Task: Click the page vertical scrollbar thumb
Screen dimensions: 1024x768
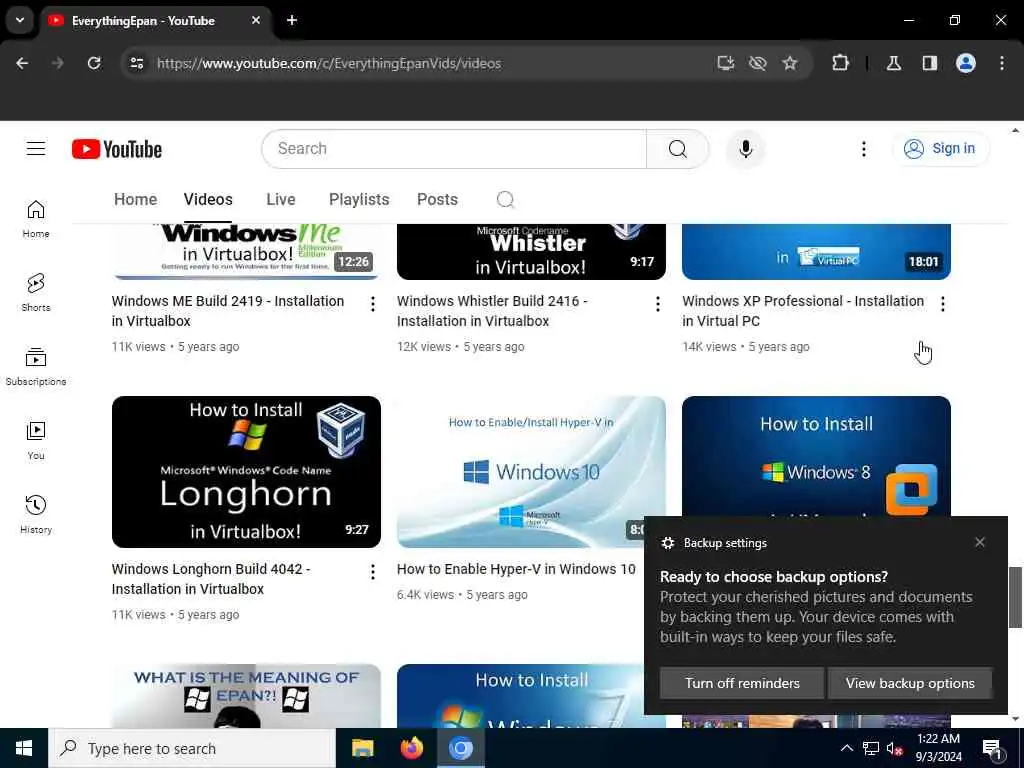Action: (x=1015, y=598)
